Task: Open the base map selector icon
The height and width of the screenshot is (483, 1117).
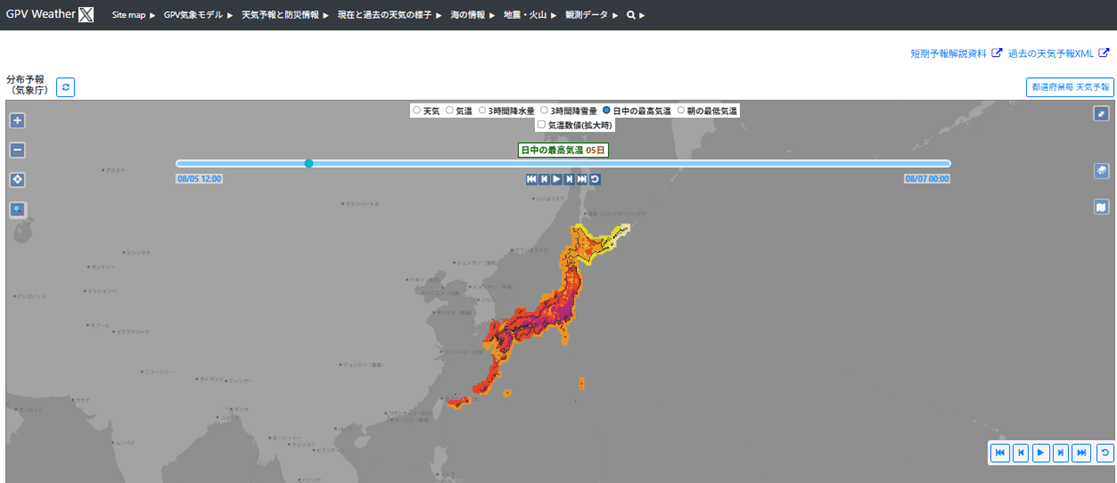Action: (x=1101, y=207)
